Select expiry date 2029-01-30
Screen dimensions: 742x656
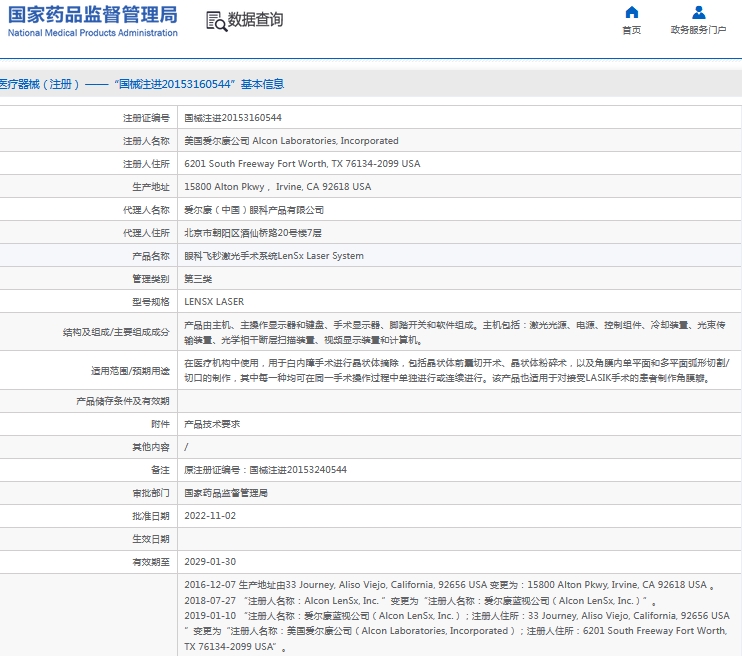(x=210, y=562)
